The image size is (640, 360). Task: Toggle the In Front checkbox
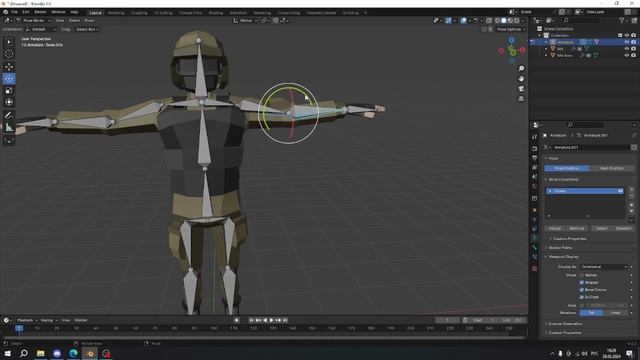coord(582,297)
